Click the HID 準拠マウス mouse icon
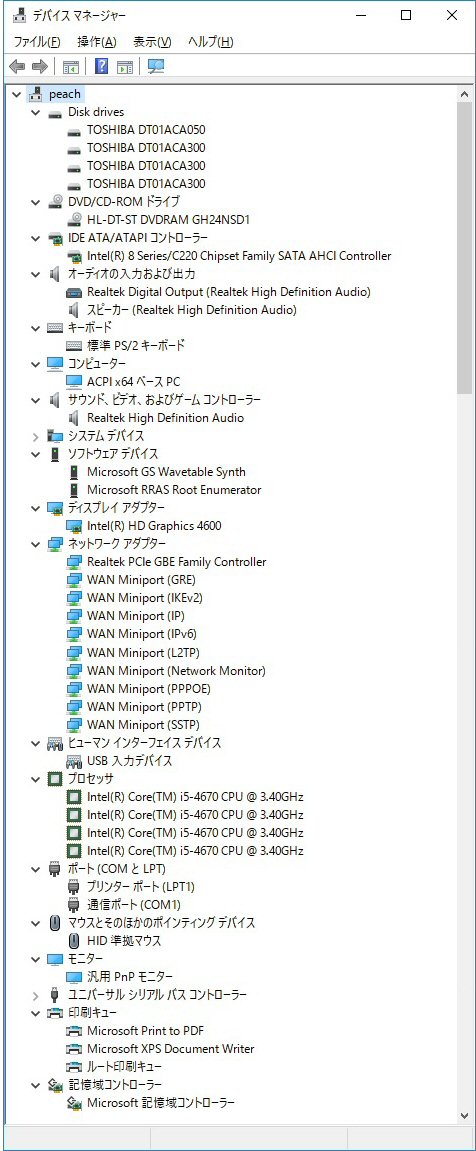The height and width of the screenshot is (1151, 476). pyautogui.click(x=73, y=940)
